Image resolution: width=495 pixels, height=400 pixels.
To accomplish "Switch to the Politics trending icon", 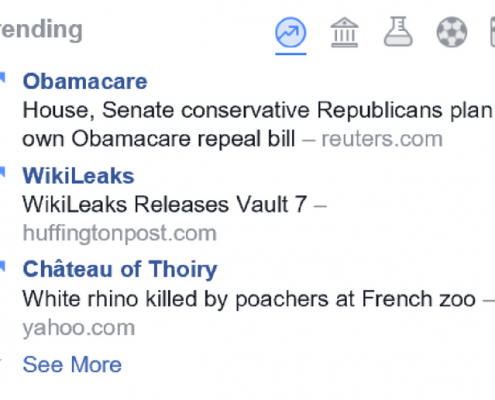I will coord(344,33).
